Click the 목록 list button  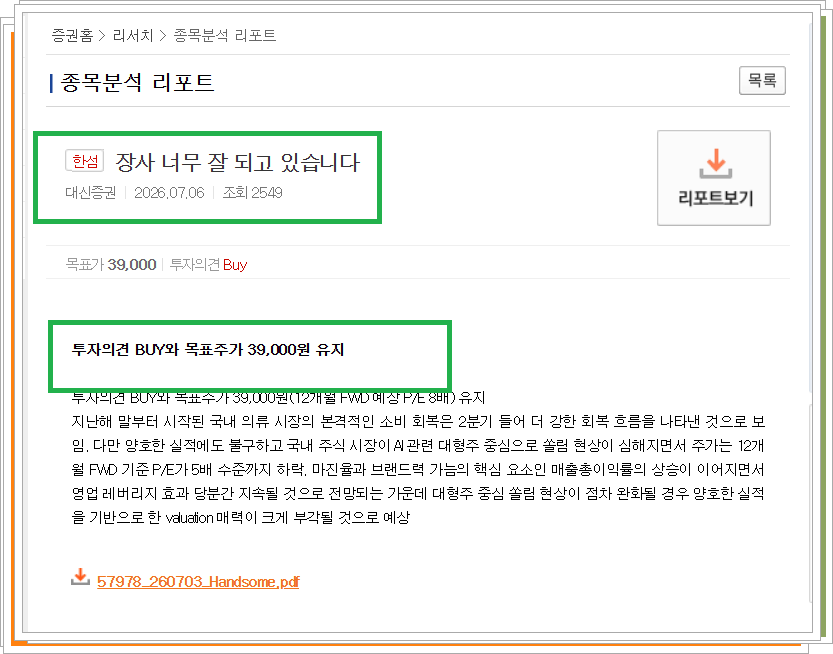pos(762,81)
